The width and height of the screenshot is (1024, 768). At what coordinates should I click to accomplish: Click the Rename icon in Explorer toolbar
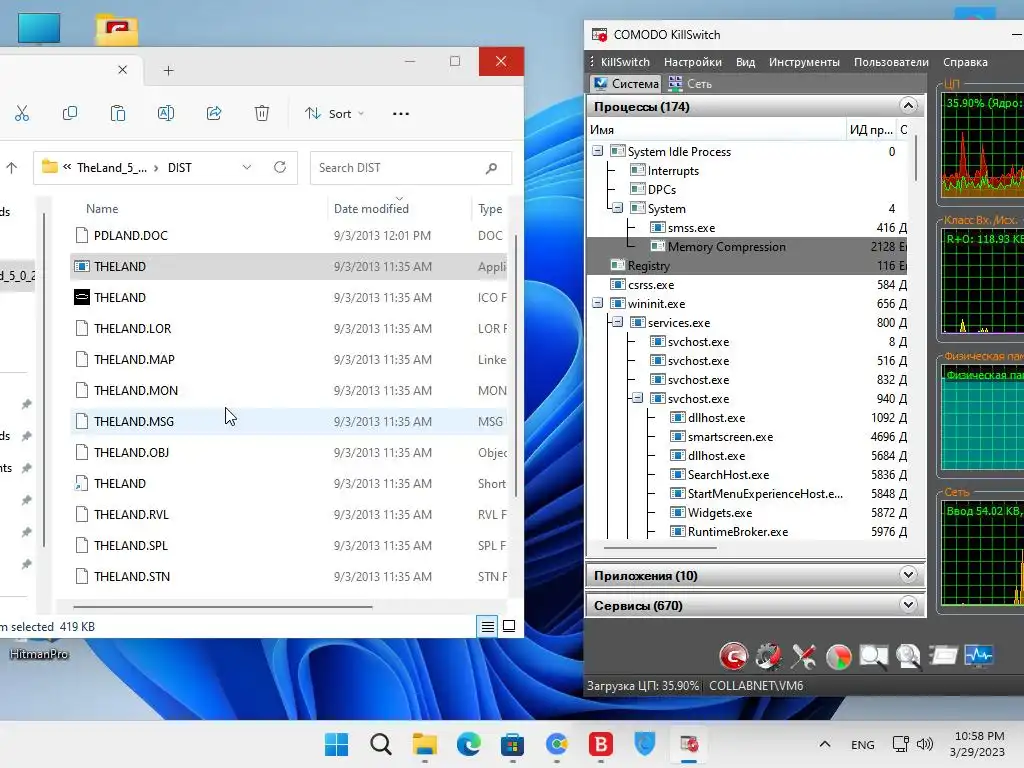click(x=166, y=114)
